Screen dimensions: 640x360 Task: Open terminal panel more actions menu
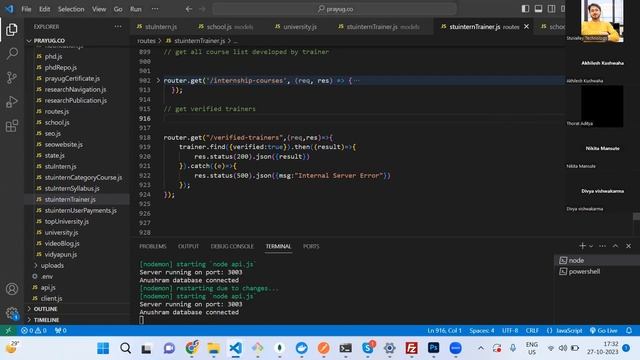coord(602,246)
